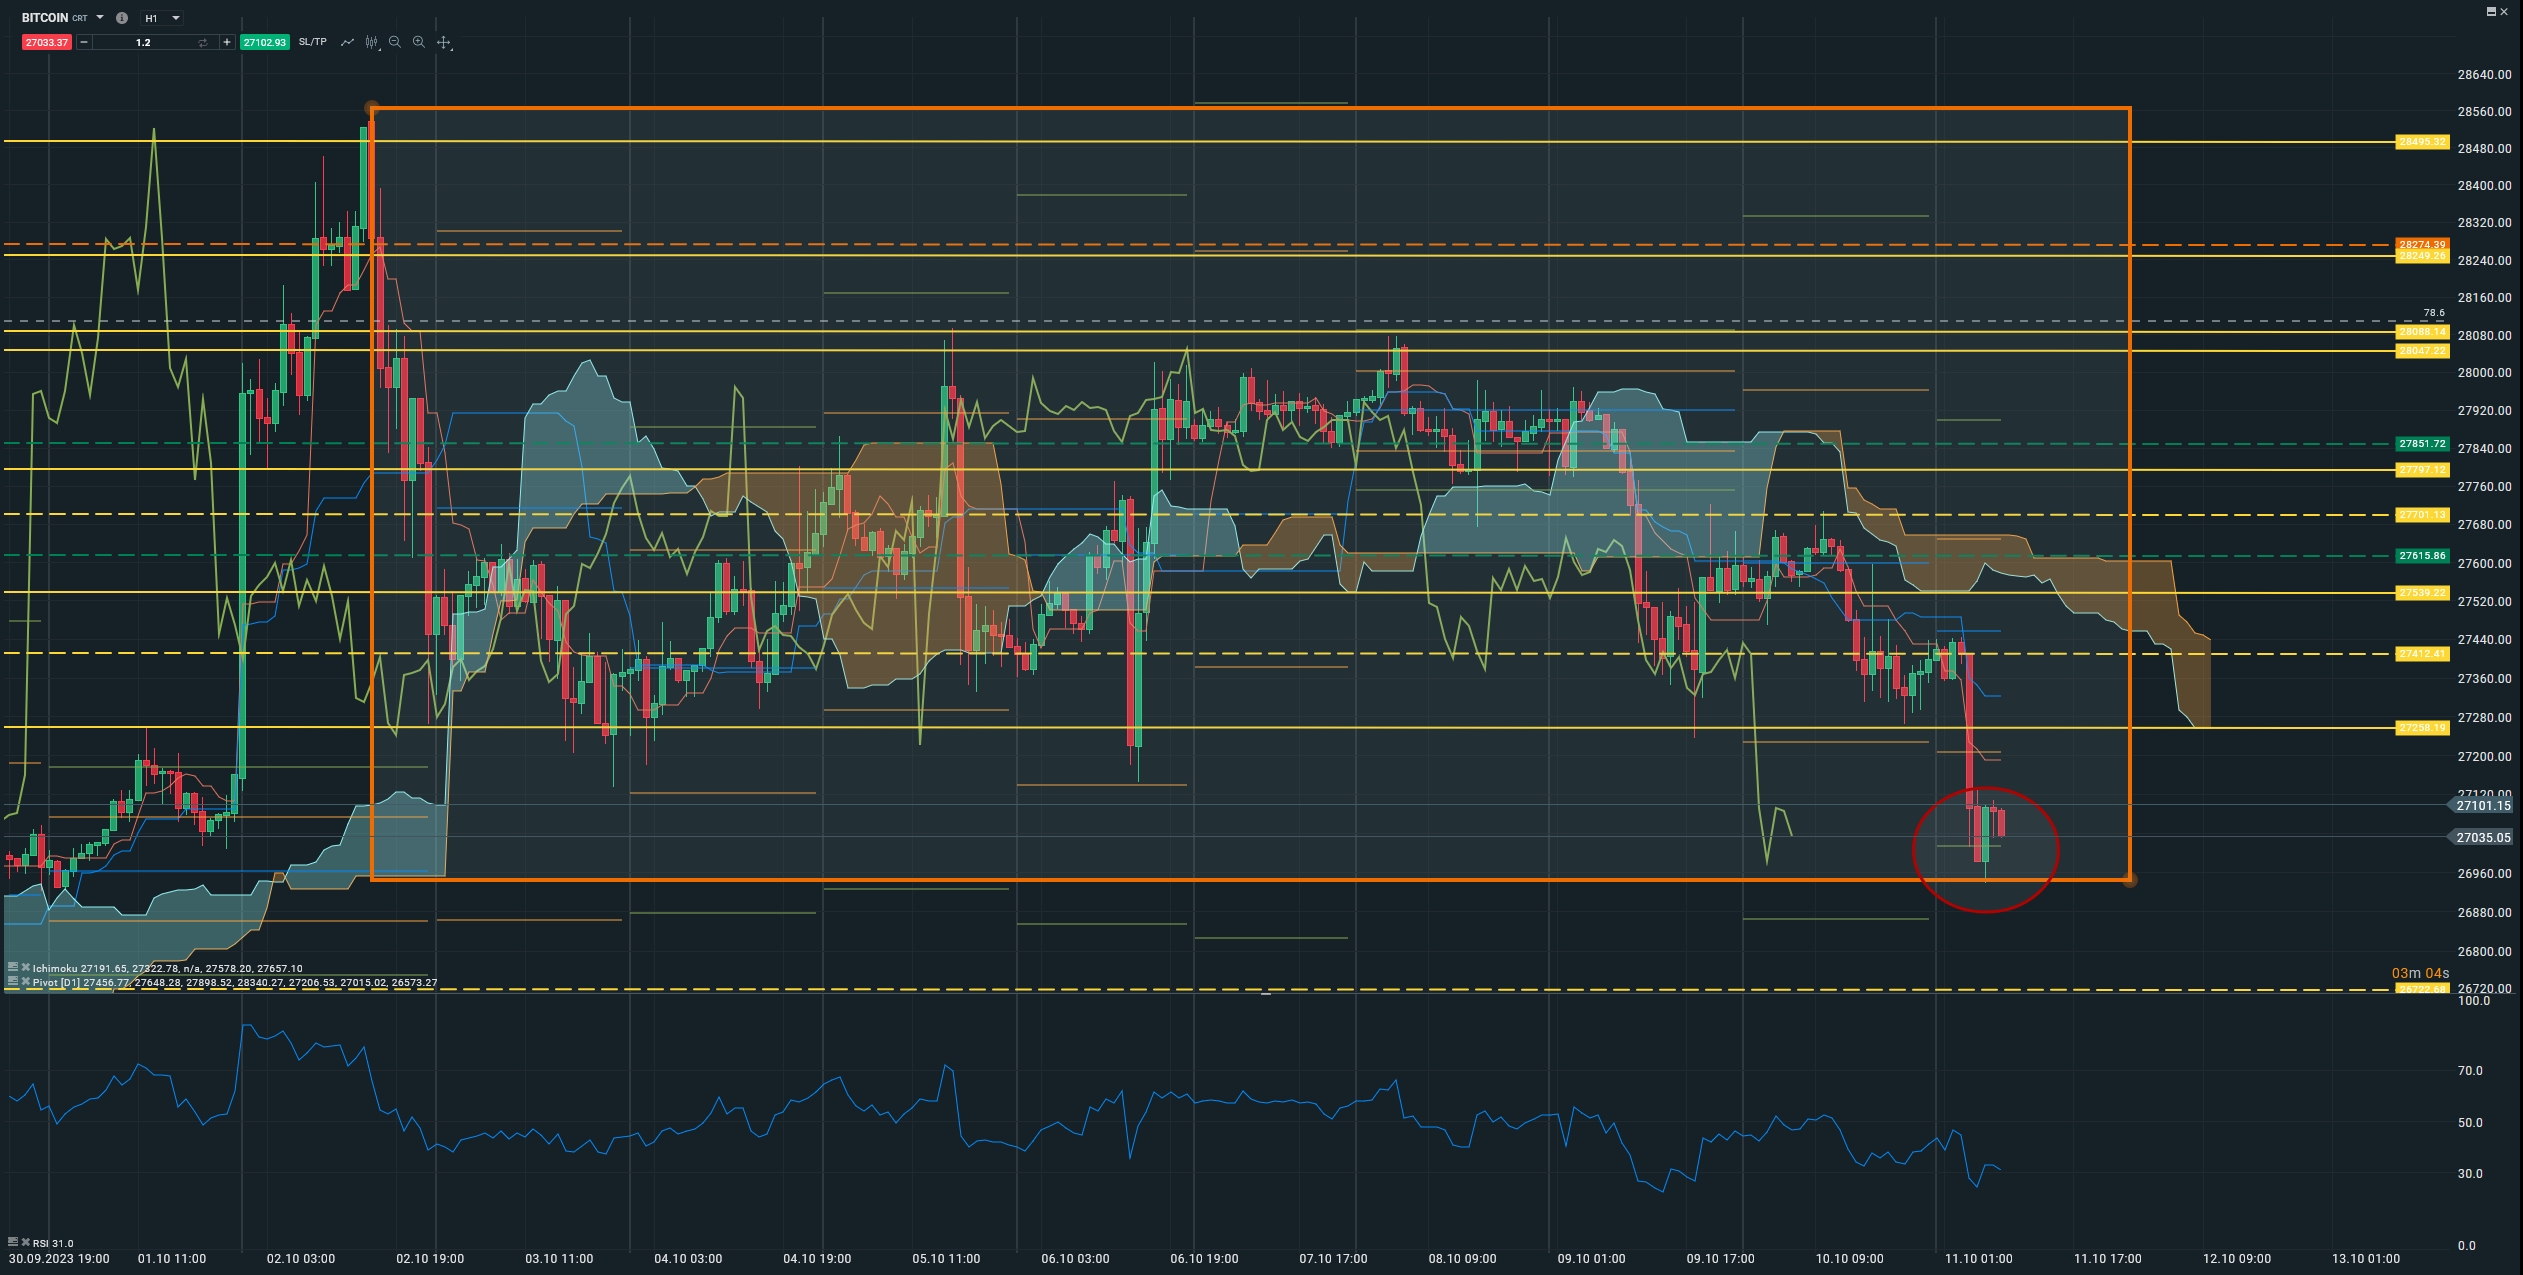Toggle the volume unit swap icon
Screen dimensions: 2523x1275
pyautogui.click(x=203, y=42)
